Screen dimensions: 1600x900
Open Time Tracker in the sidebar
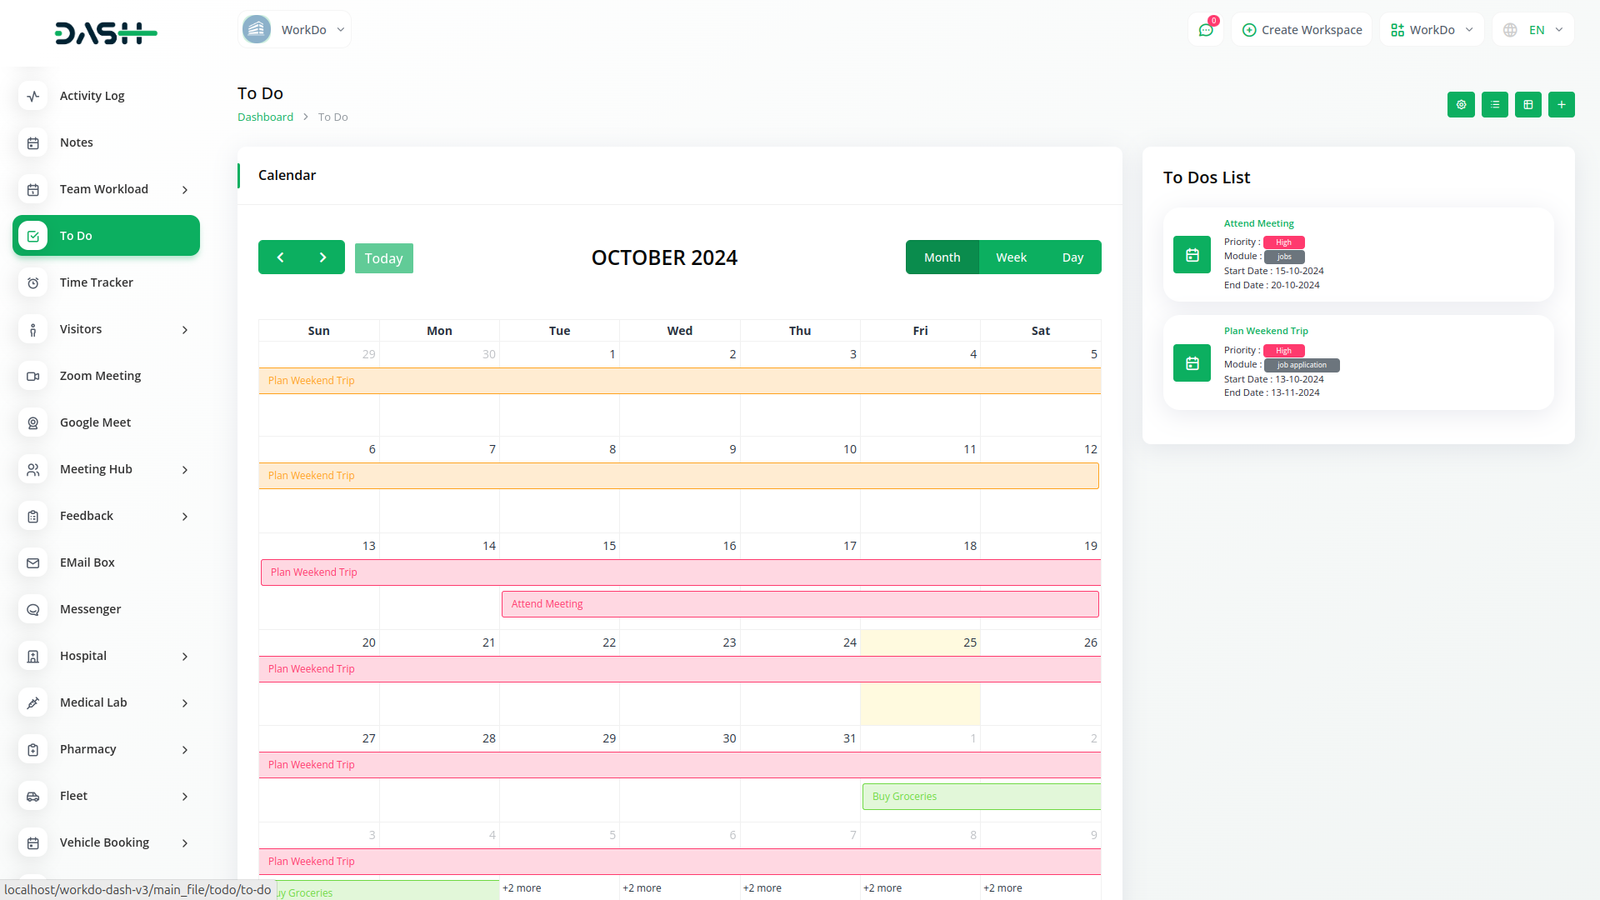[x=96, y=283]
